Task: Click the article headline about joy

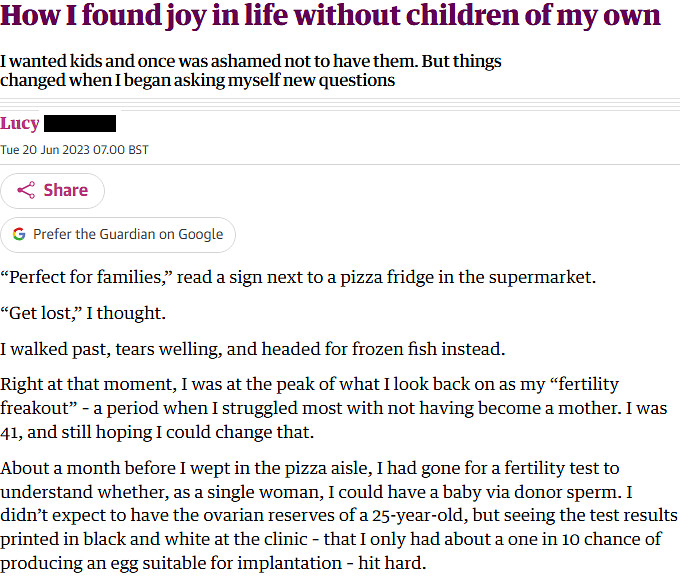Action: click(330, 17)
